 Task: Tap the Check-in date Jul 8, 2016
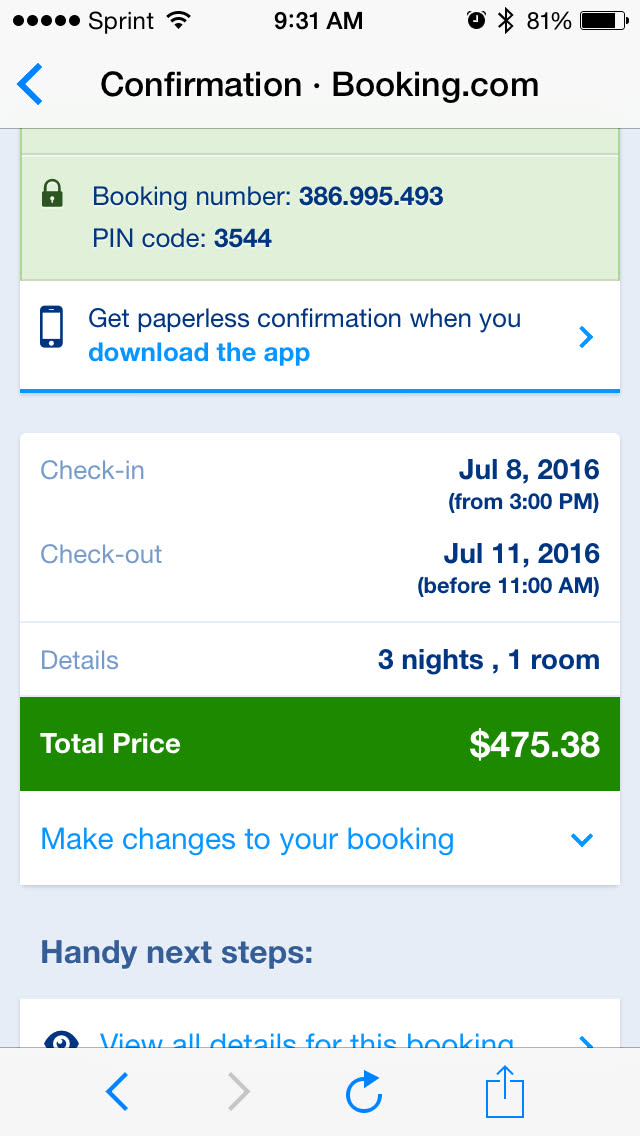(528, 470)
